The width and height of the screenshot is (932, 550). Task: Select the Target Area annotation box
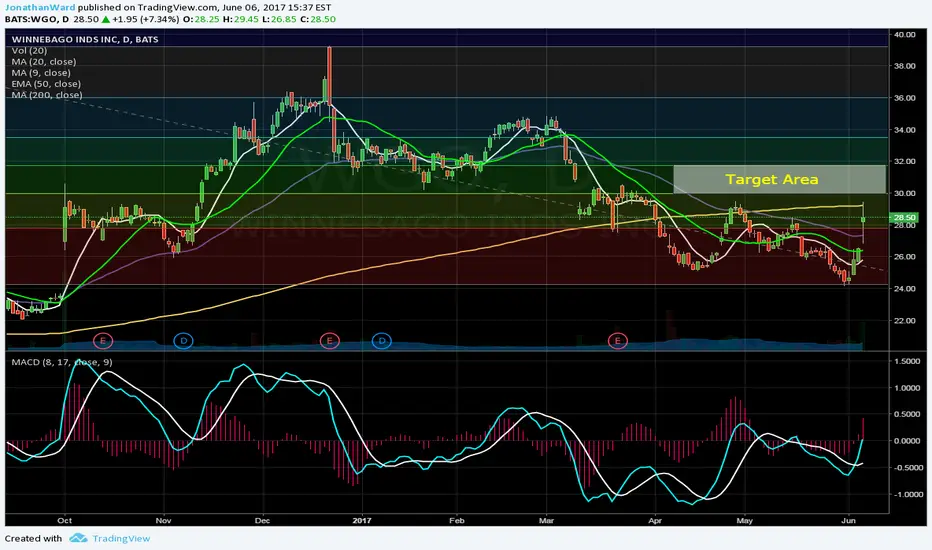pyautogui.click(x=779, y=179)
